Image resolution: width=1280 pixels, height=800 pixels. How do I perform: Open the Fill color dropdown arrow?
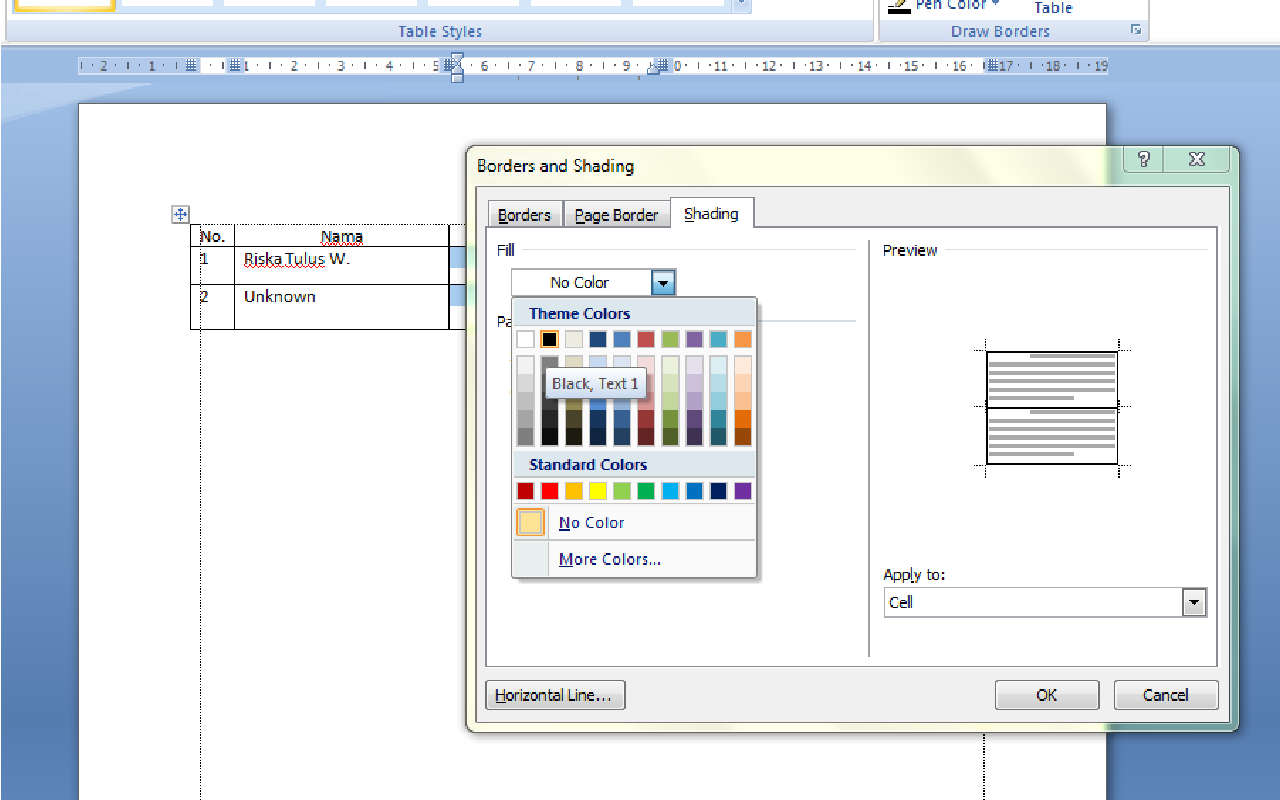(664, 283)
